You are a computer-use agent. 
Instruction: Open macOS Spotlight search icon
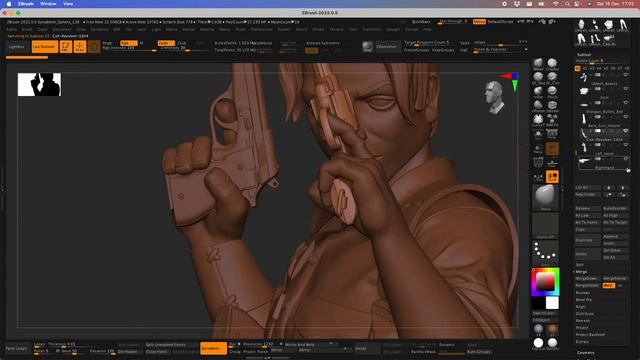pos(567,4)
